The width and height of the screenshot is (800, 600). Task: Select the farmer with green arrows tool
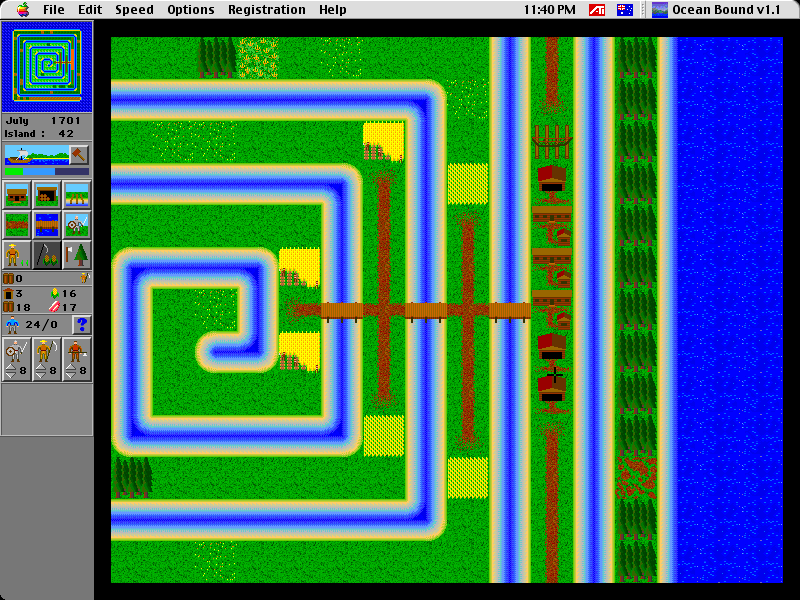(17, 255)
